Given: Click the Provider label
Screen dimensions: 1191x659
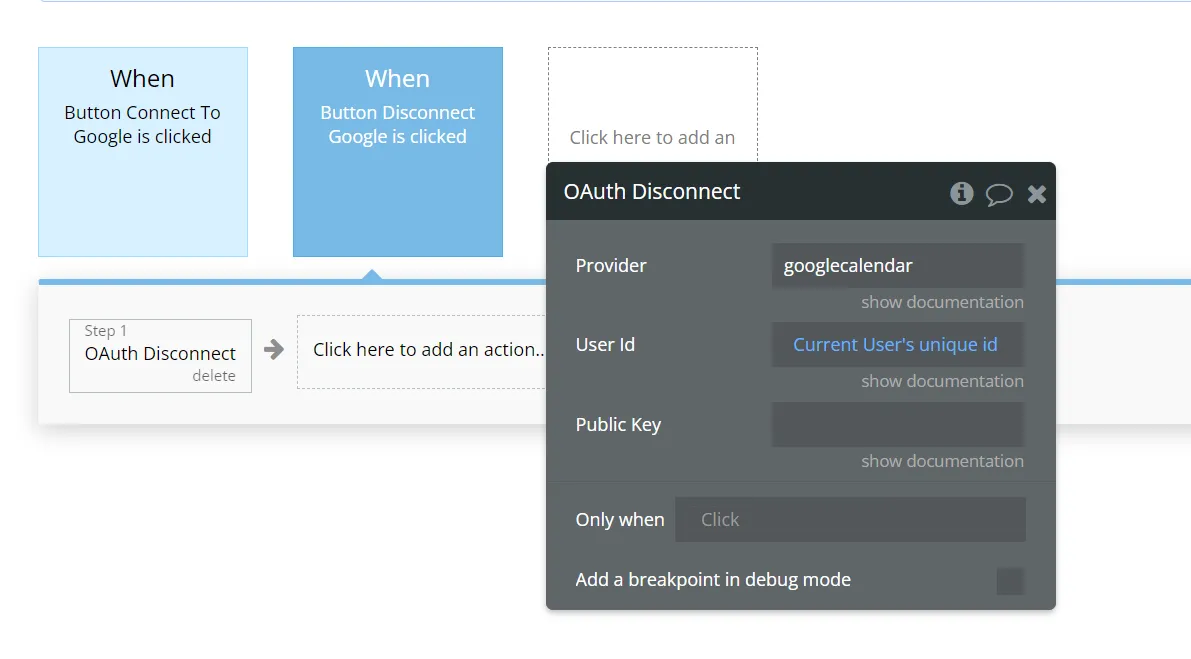Looking at the screenshot, I should click(611, 266).
